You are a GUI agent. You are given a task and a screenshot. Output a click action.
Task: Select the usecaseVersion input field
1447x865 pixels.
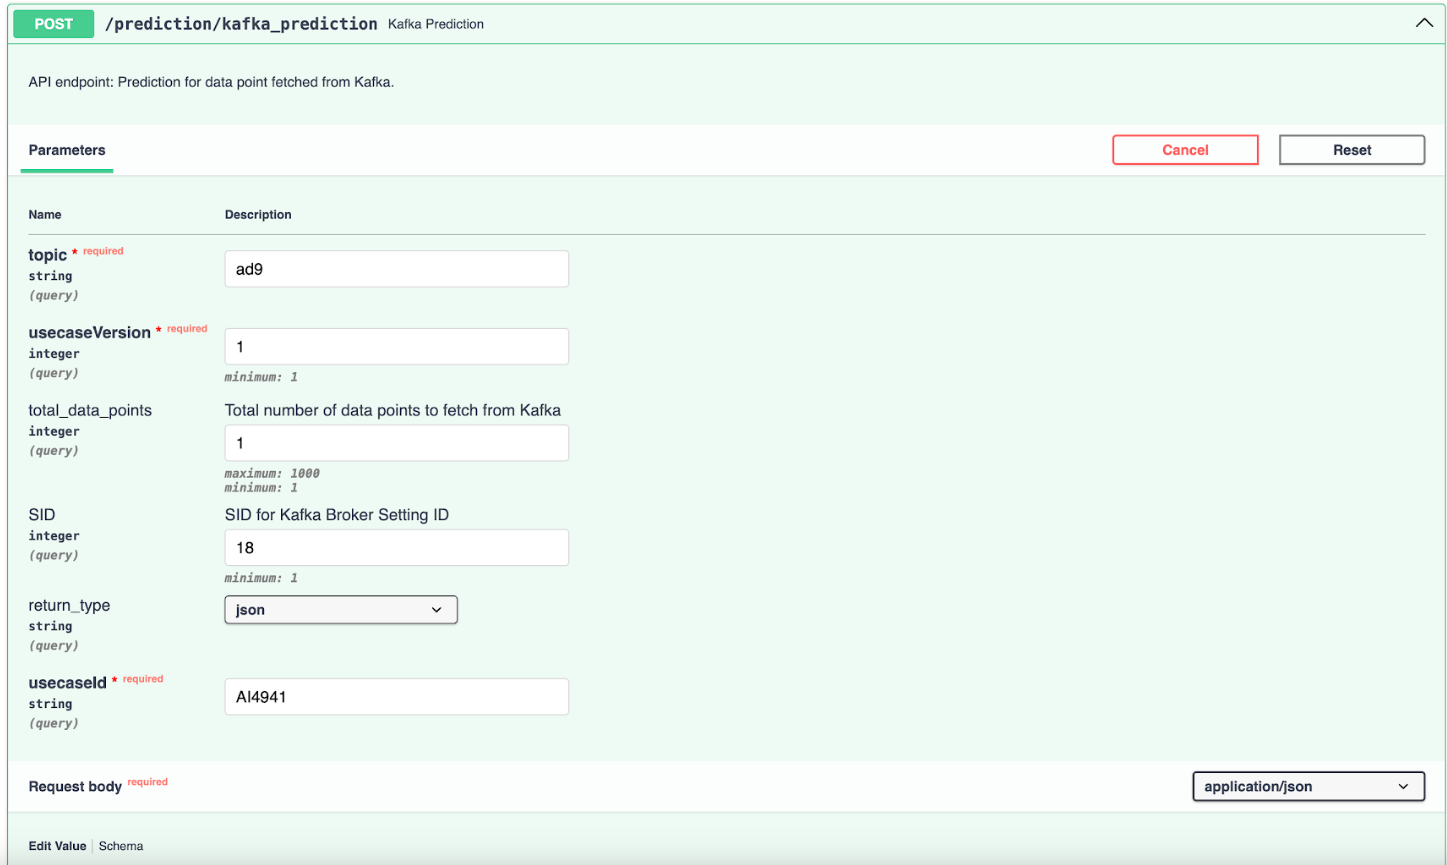[x=396, y=345]
